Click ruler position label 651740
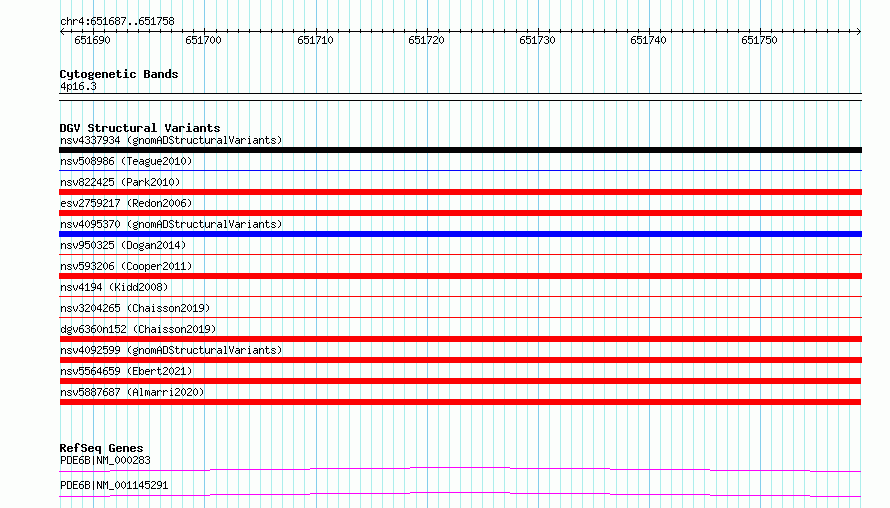 (x=648, y=40)
